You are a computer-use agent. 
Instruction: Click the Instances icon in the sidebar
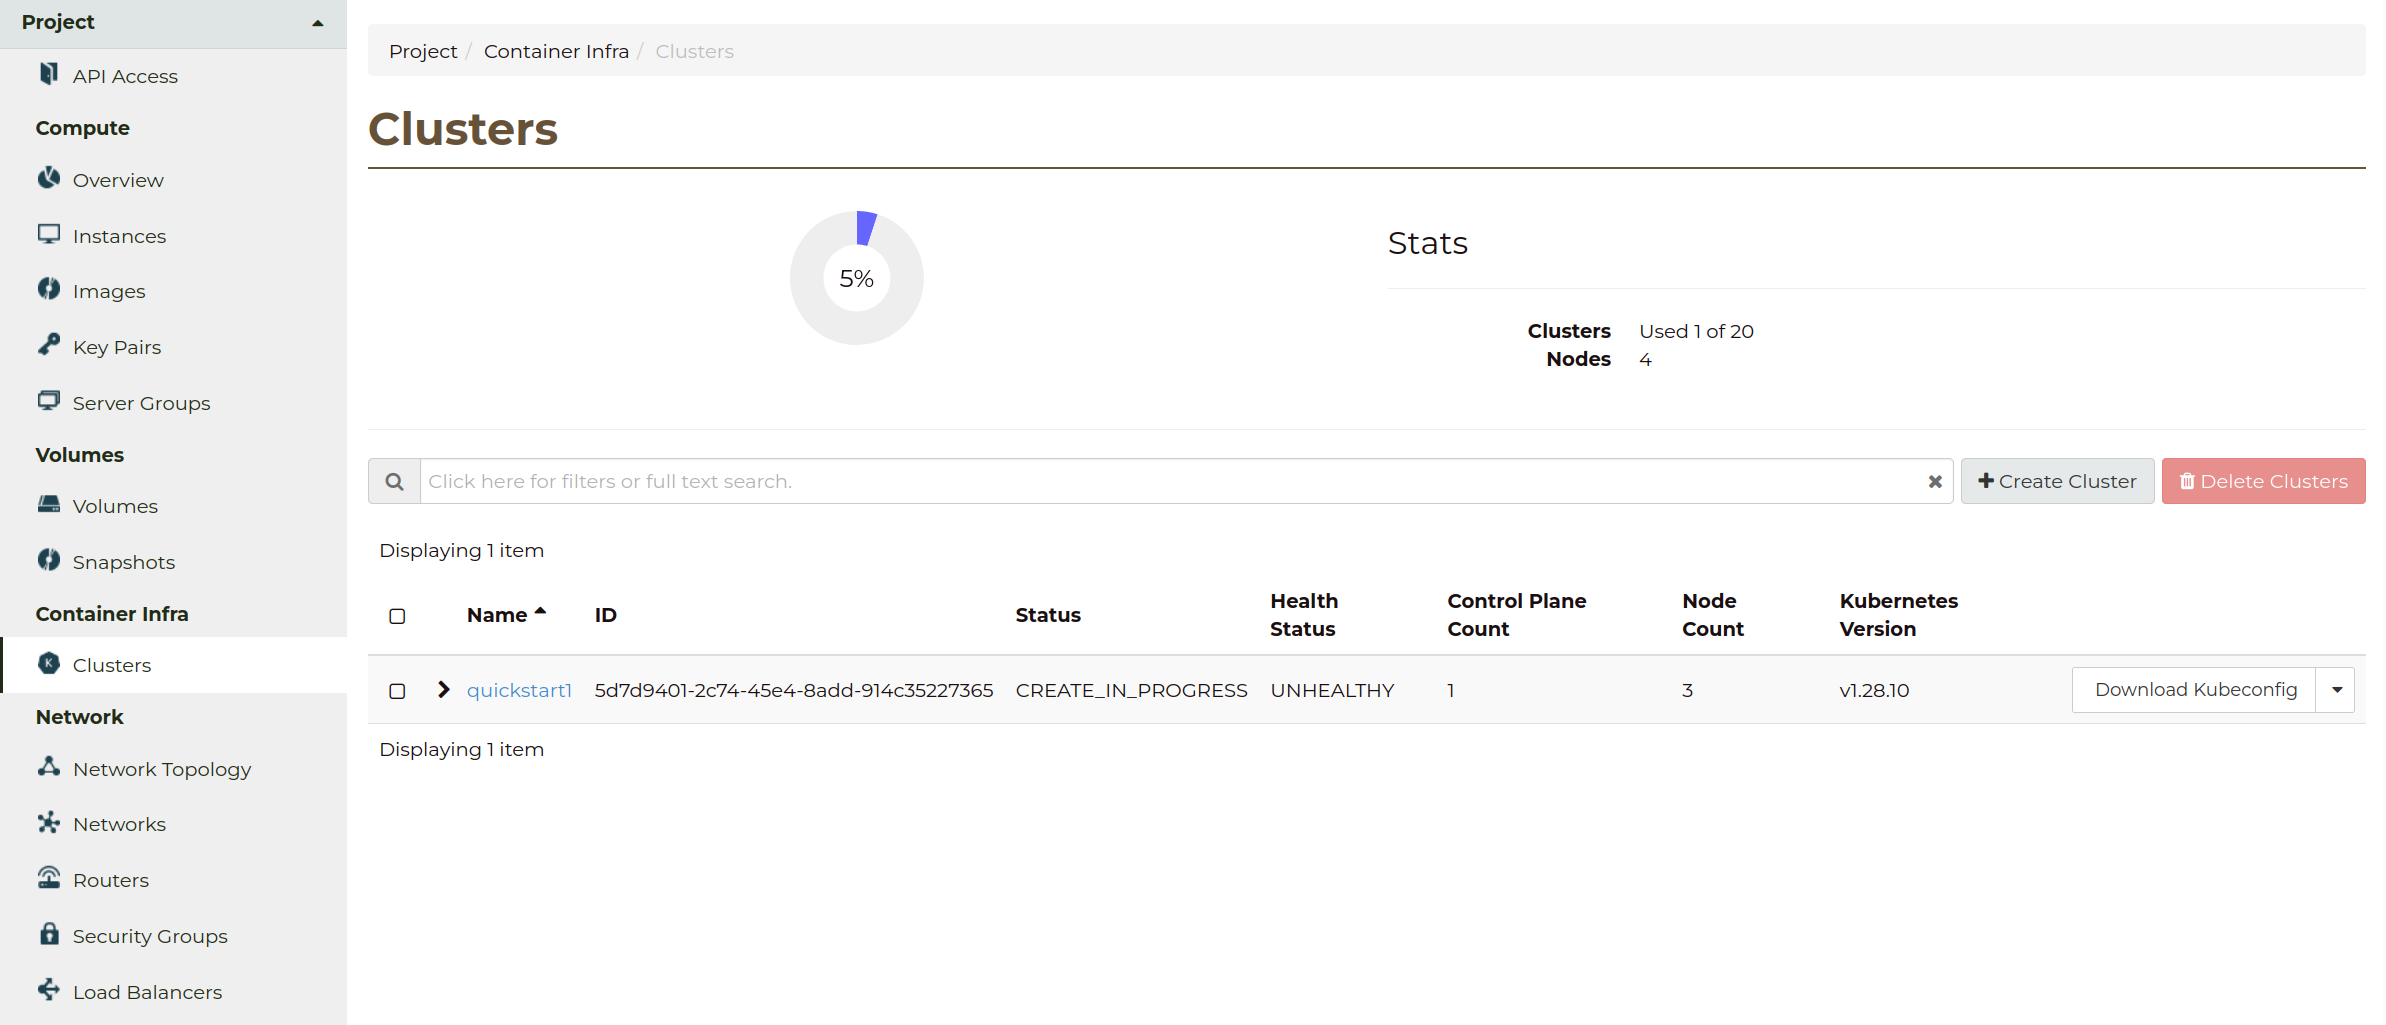tap(48, 234)
